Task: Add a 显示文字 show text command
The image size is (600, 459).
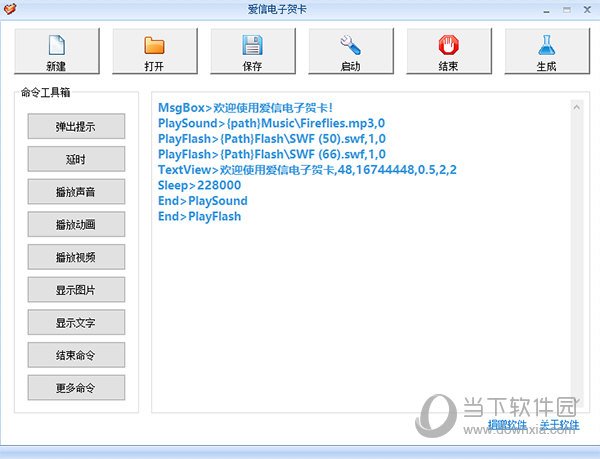Action: tap(76, 322)
